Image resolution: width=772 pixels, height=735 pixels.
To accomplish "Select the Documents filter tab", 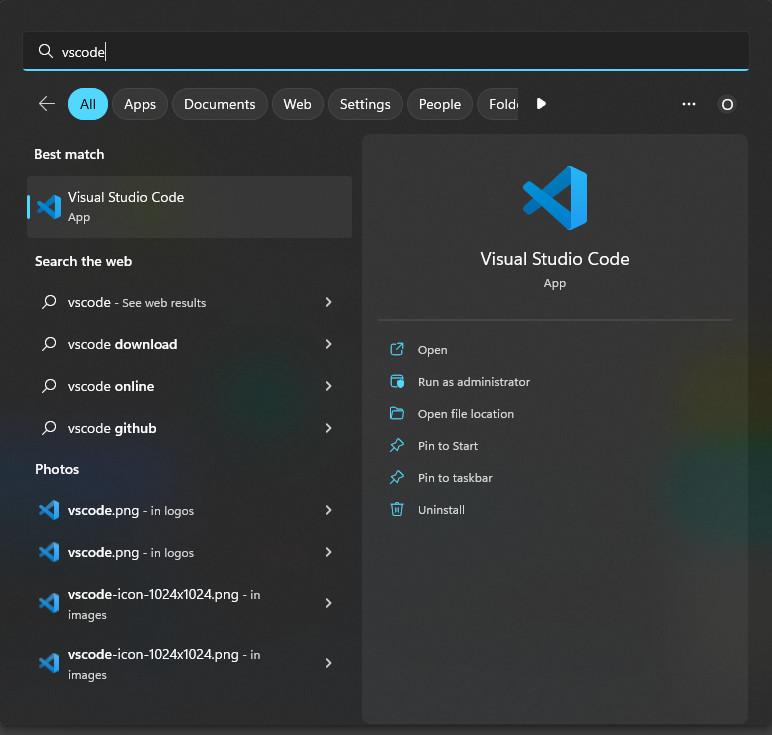I will [219, 104].
